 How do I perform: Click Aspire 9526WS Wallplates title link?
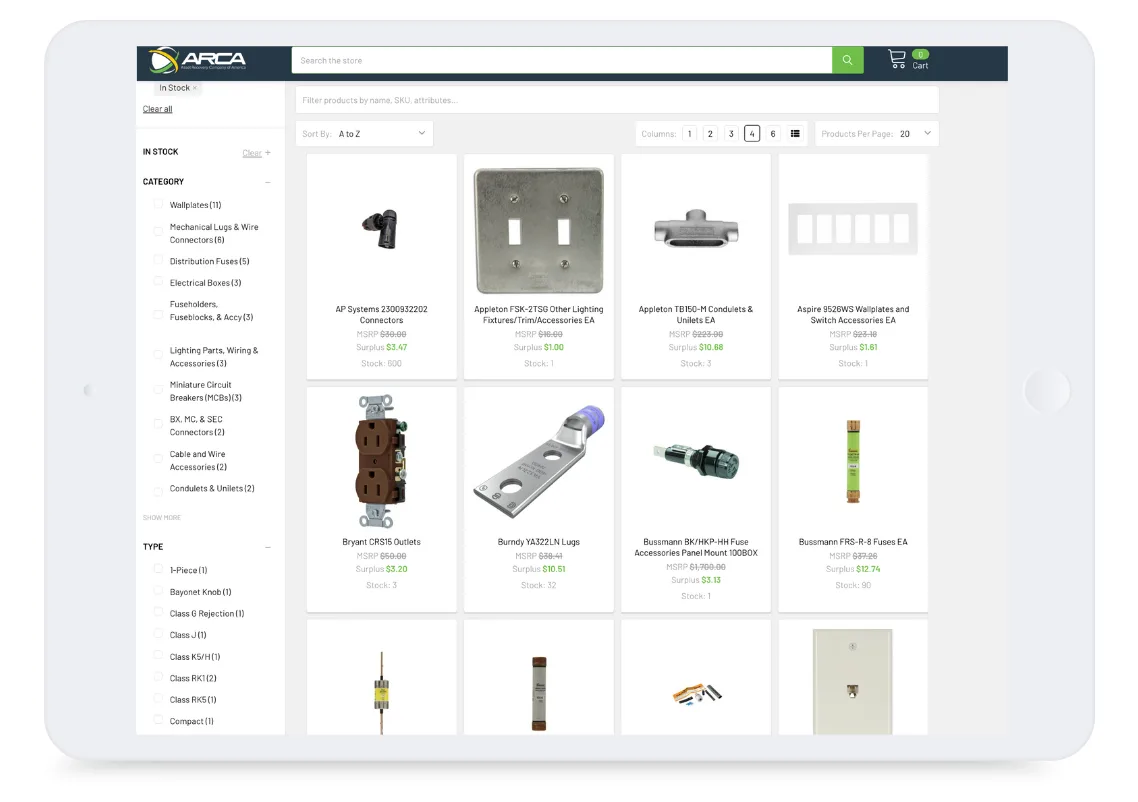(x=853, y=314)
